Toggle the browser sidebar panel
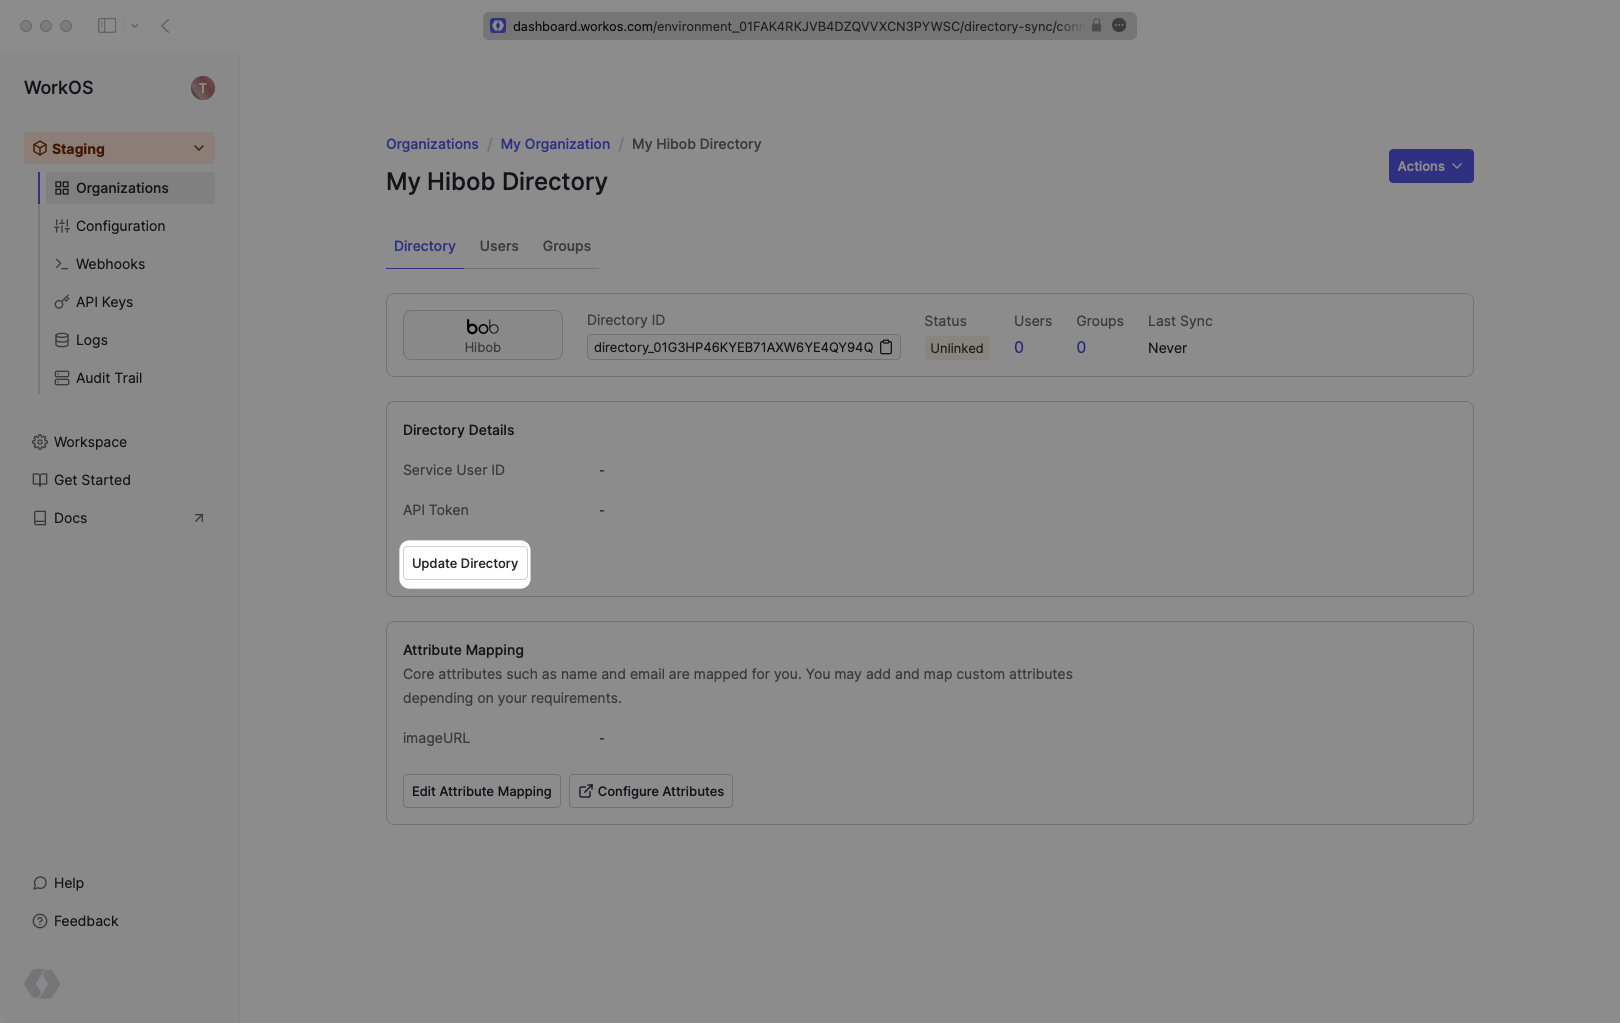The image size is (1620, 1023). (107, 26)
